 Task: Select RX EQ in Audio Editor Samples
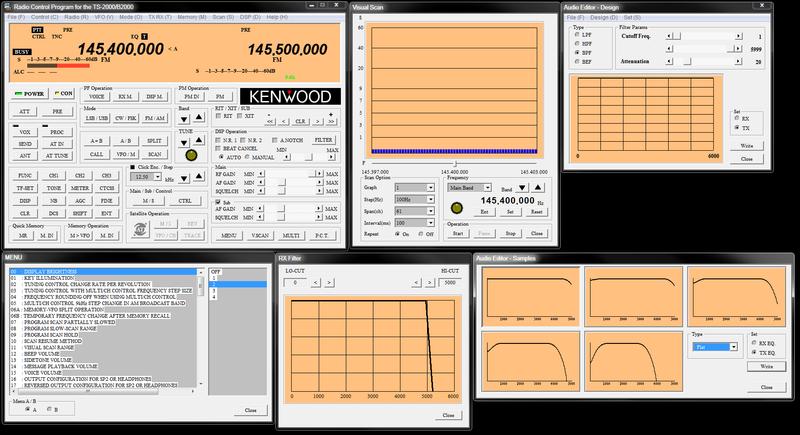754,343
